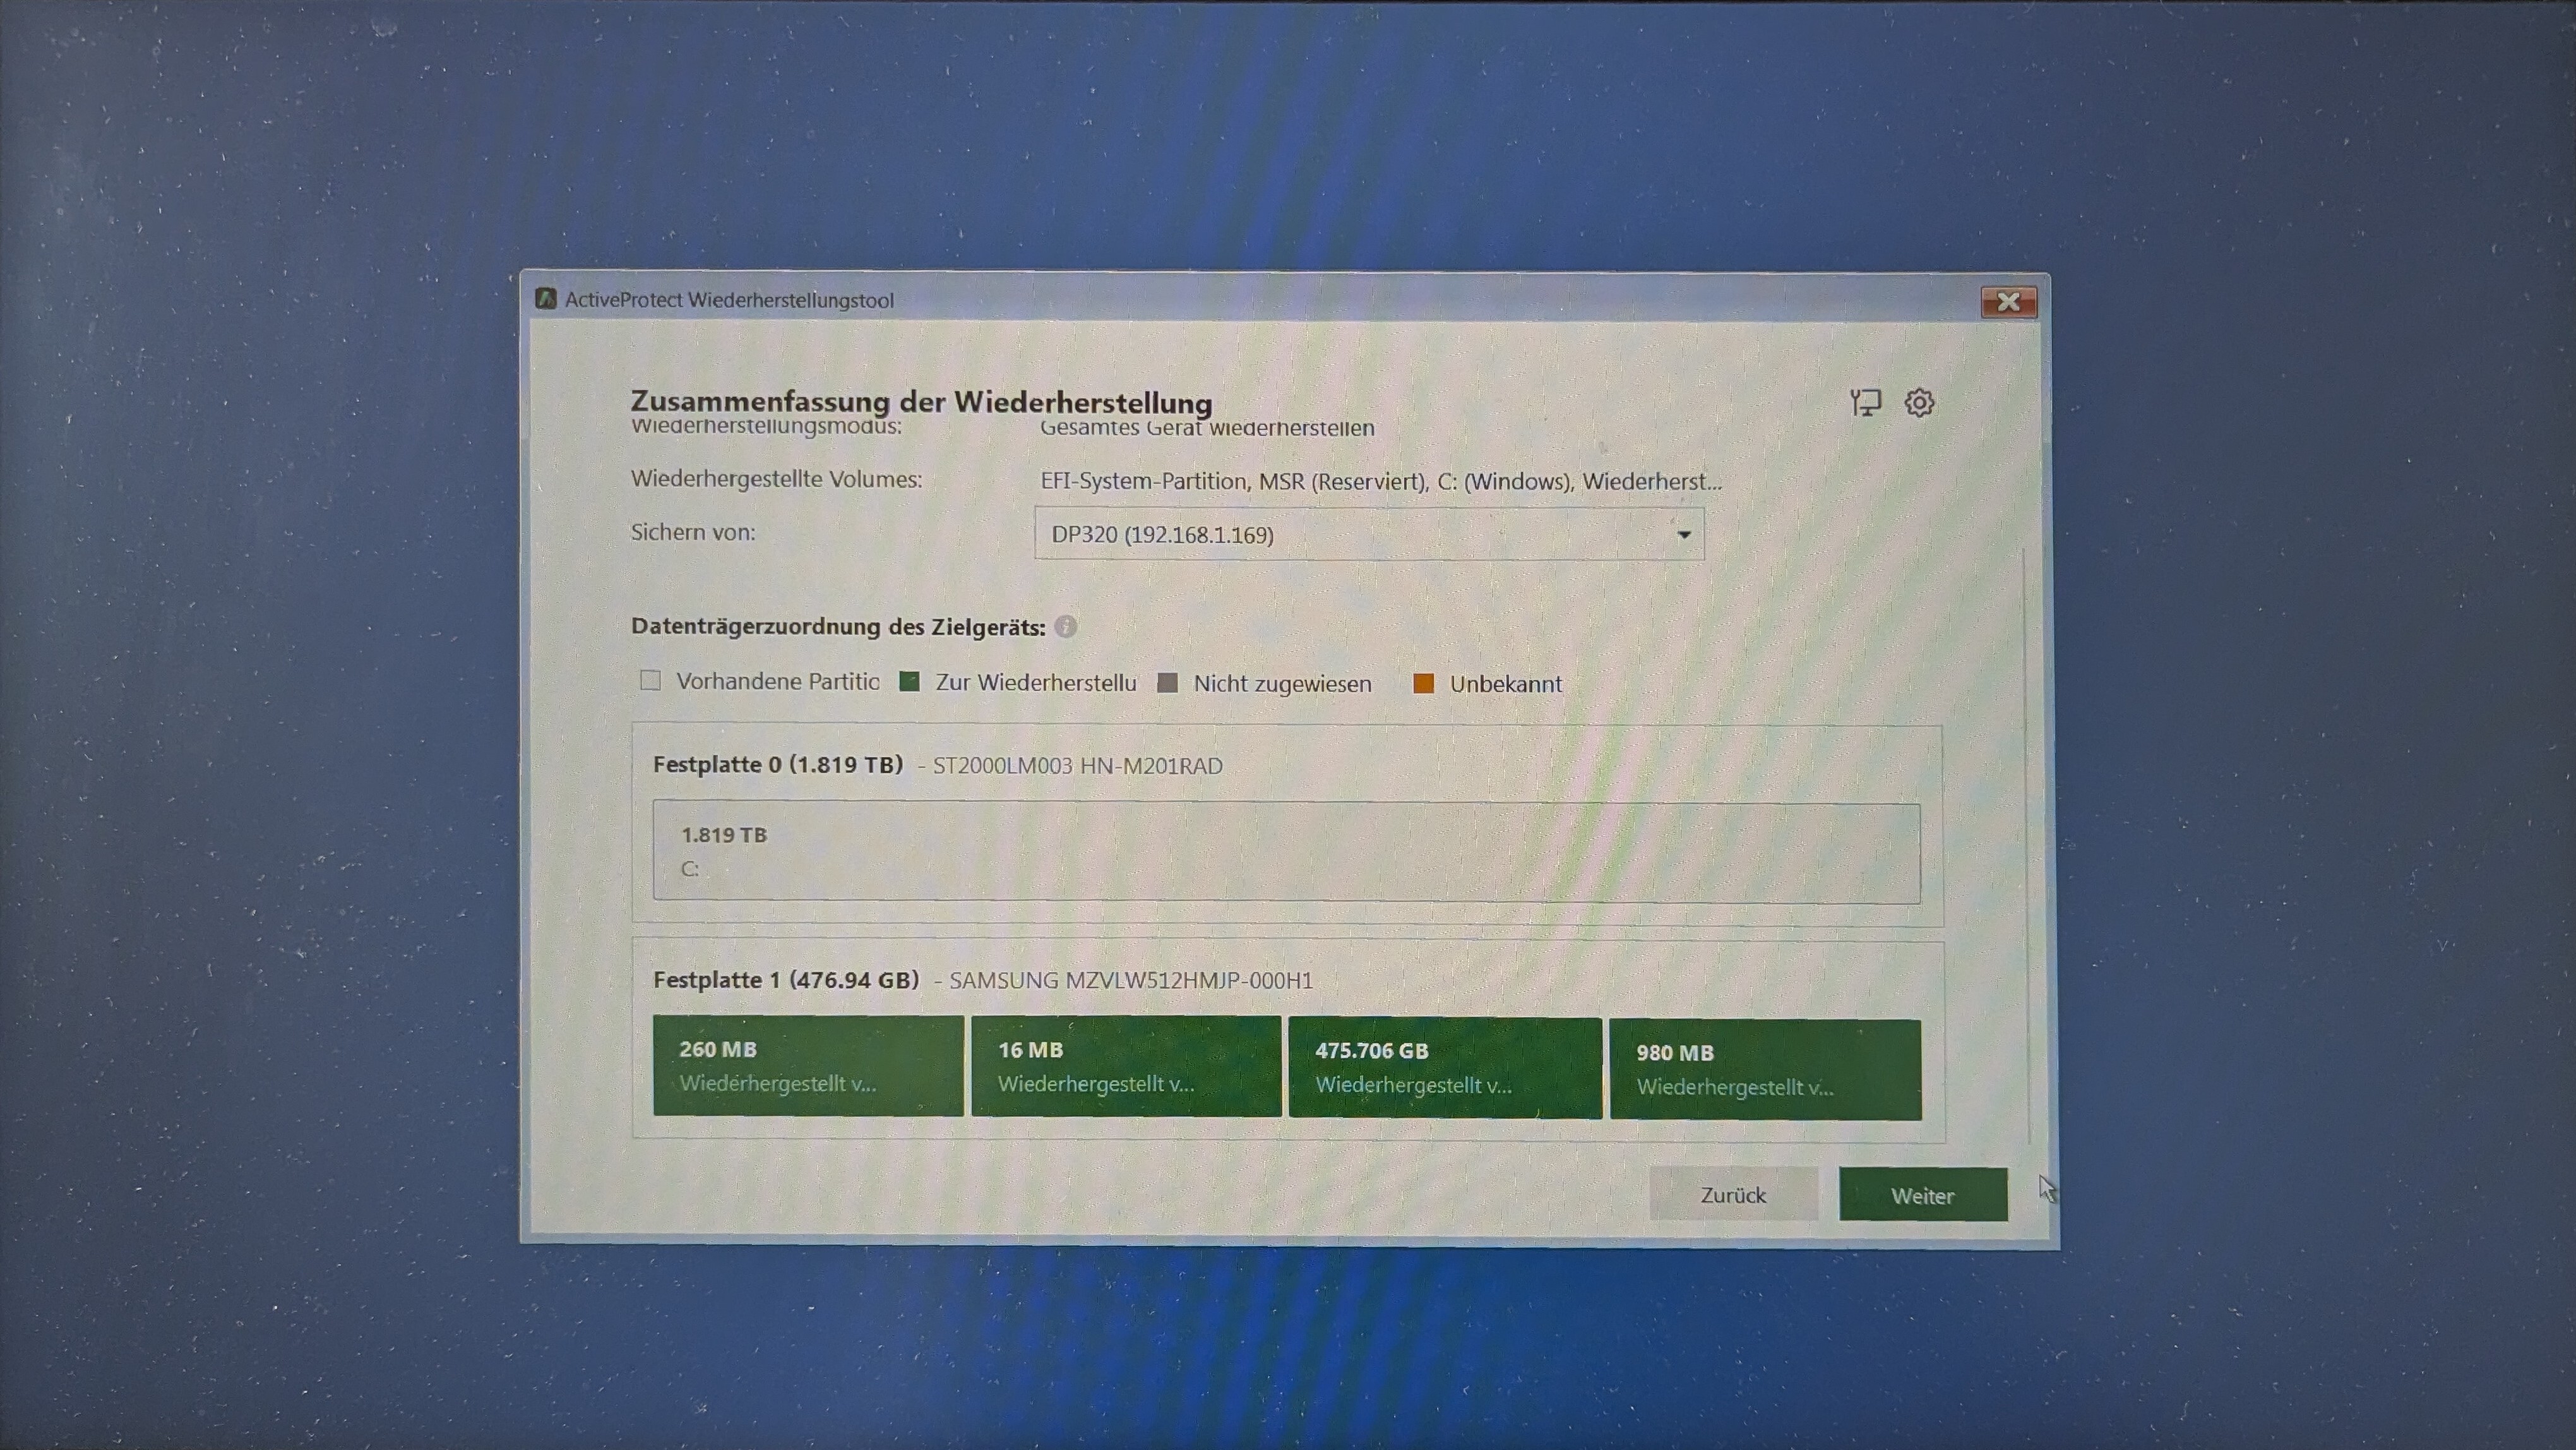
Task: Click the gray Nicht zugewiesen legend square
Action: [x=1167, y=683]
